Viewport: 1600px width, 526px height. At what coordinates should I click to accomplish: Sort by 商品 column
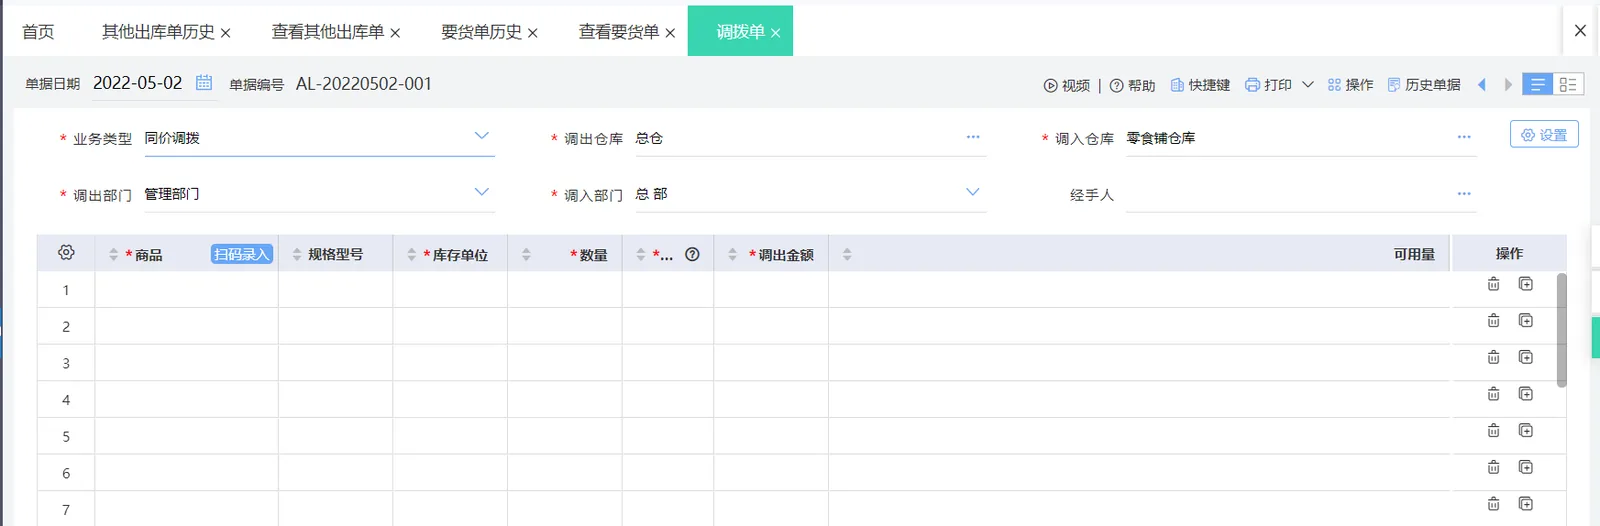point(113,255)
